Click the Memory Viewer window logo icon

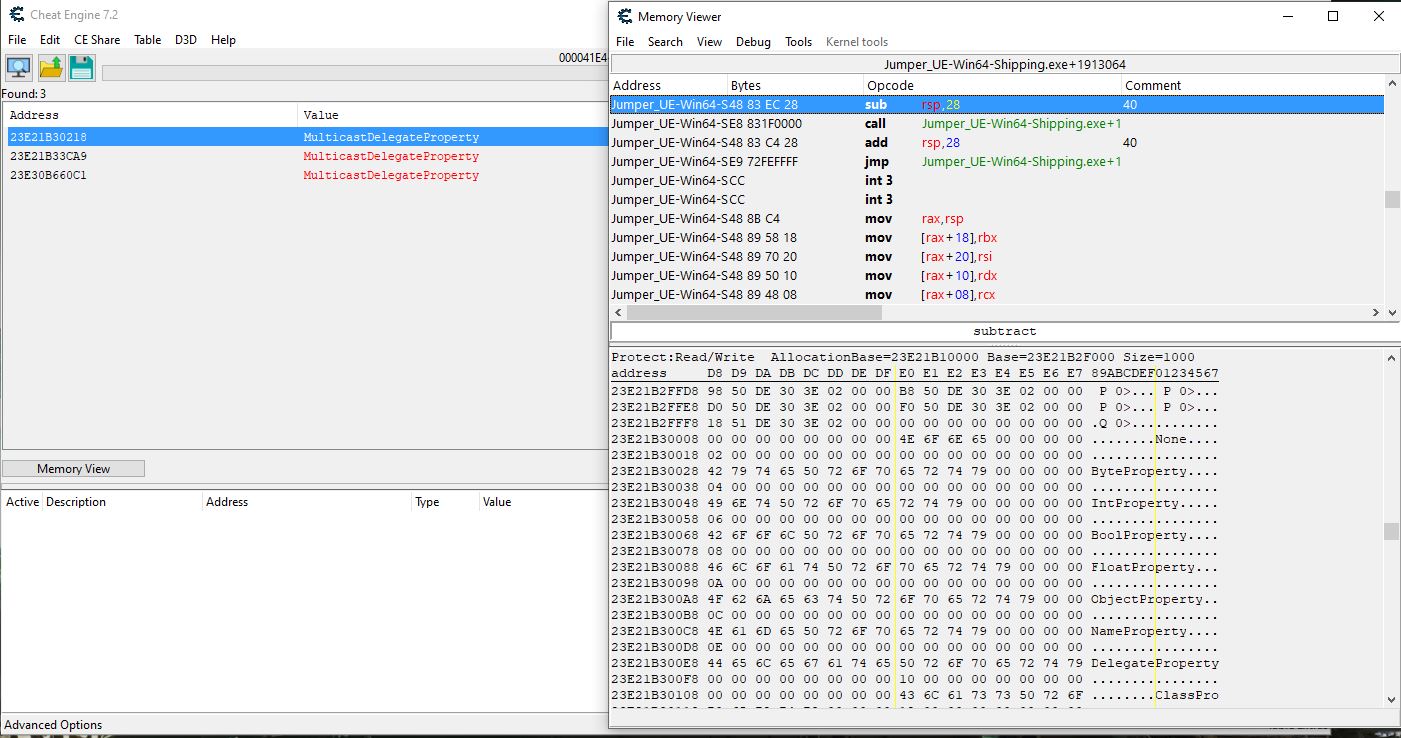(x=625, y=16)
